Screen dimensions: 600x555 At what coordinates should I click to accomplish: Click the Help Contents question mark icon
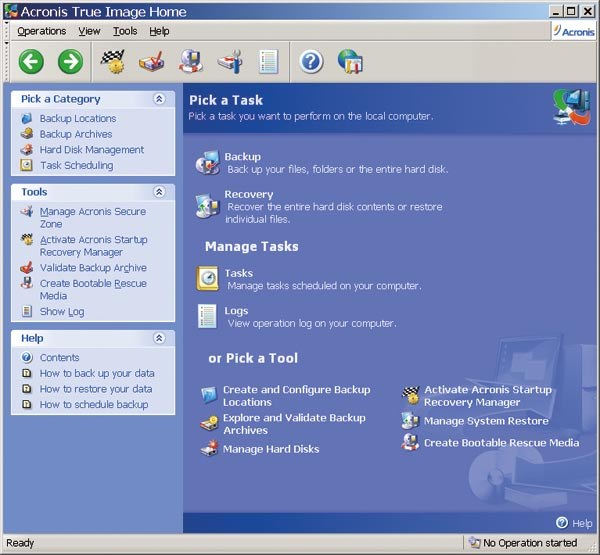(27, 357)
